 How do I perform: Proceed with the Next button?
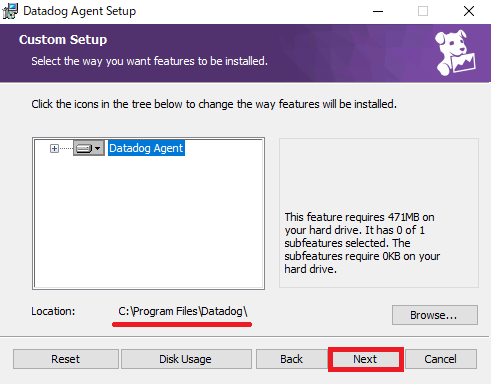[x=366, y=359]
